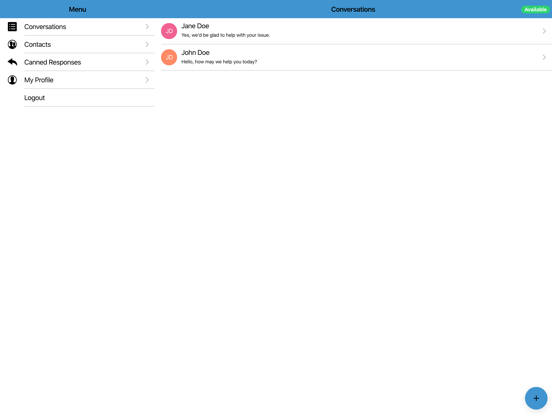Screen dimensions: 552x414
Task: Open Jane Doe conversation via chevron
Action: (x=544, y=31)
